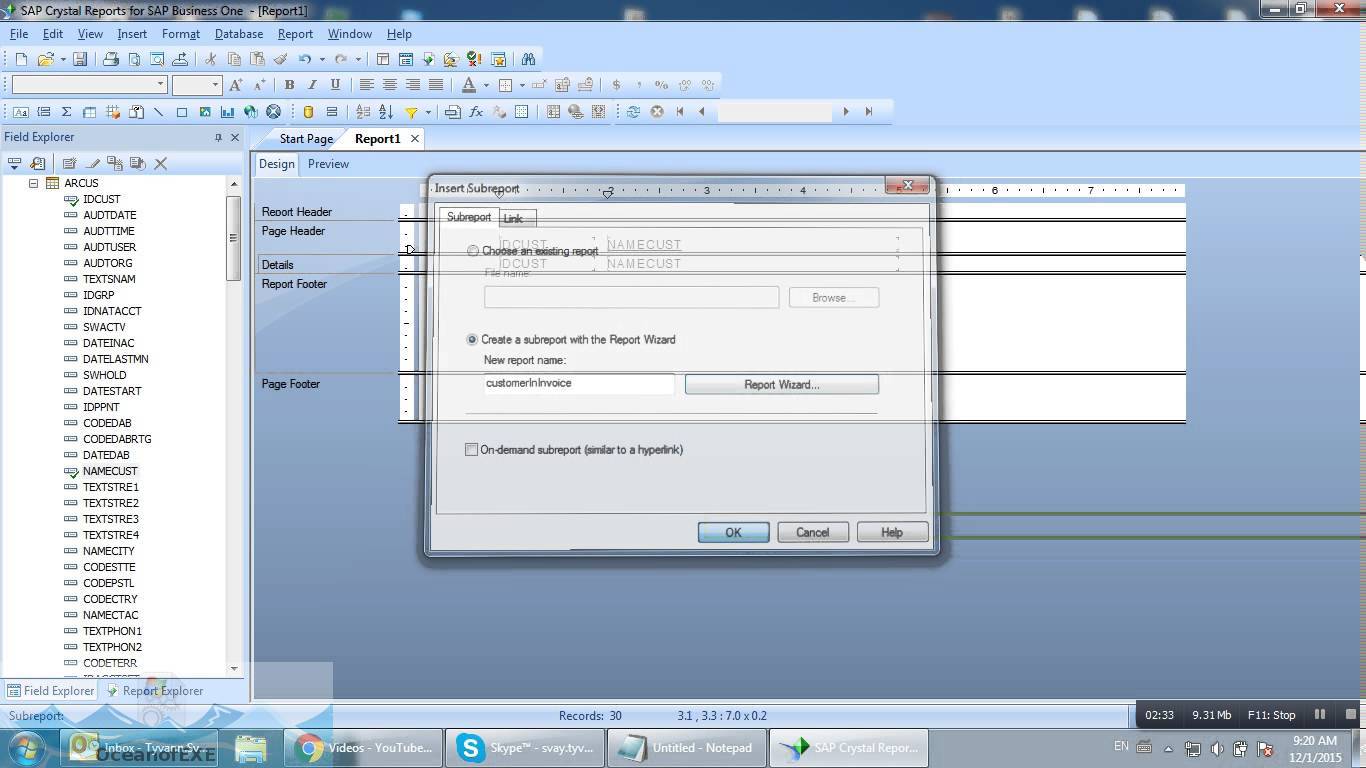This screenshot has height=768, width=1366.
Task: Select the Insert Picture tool
Action: click(205, 112)
